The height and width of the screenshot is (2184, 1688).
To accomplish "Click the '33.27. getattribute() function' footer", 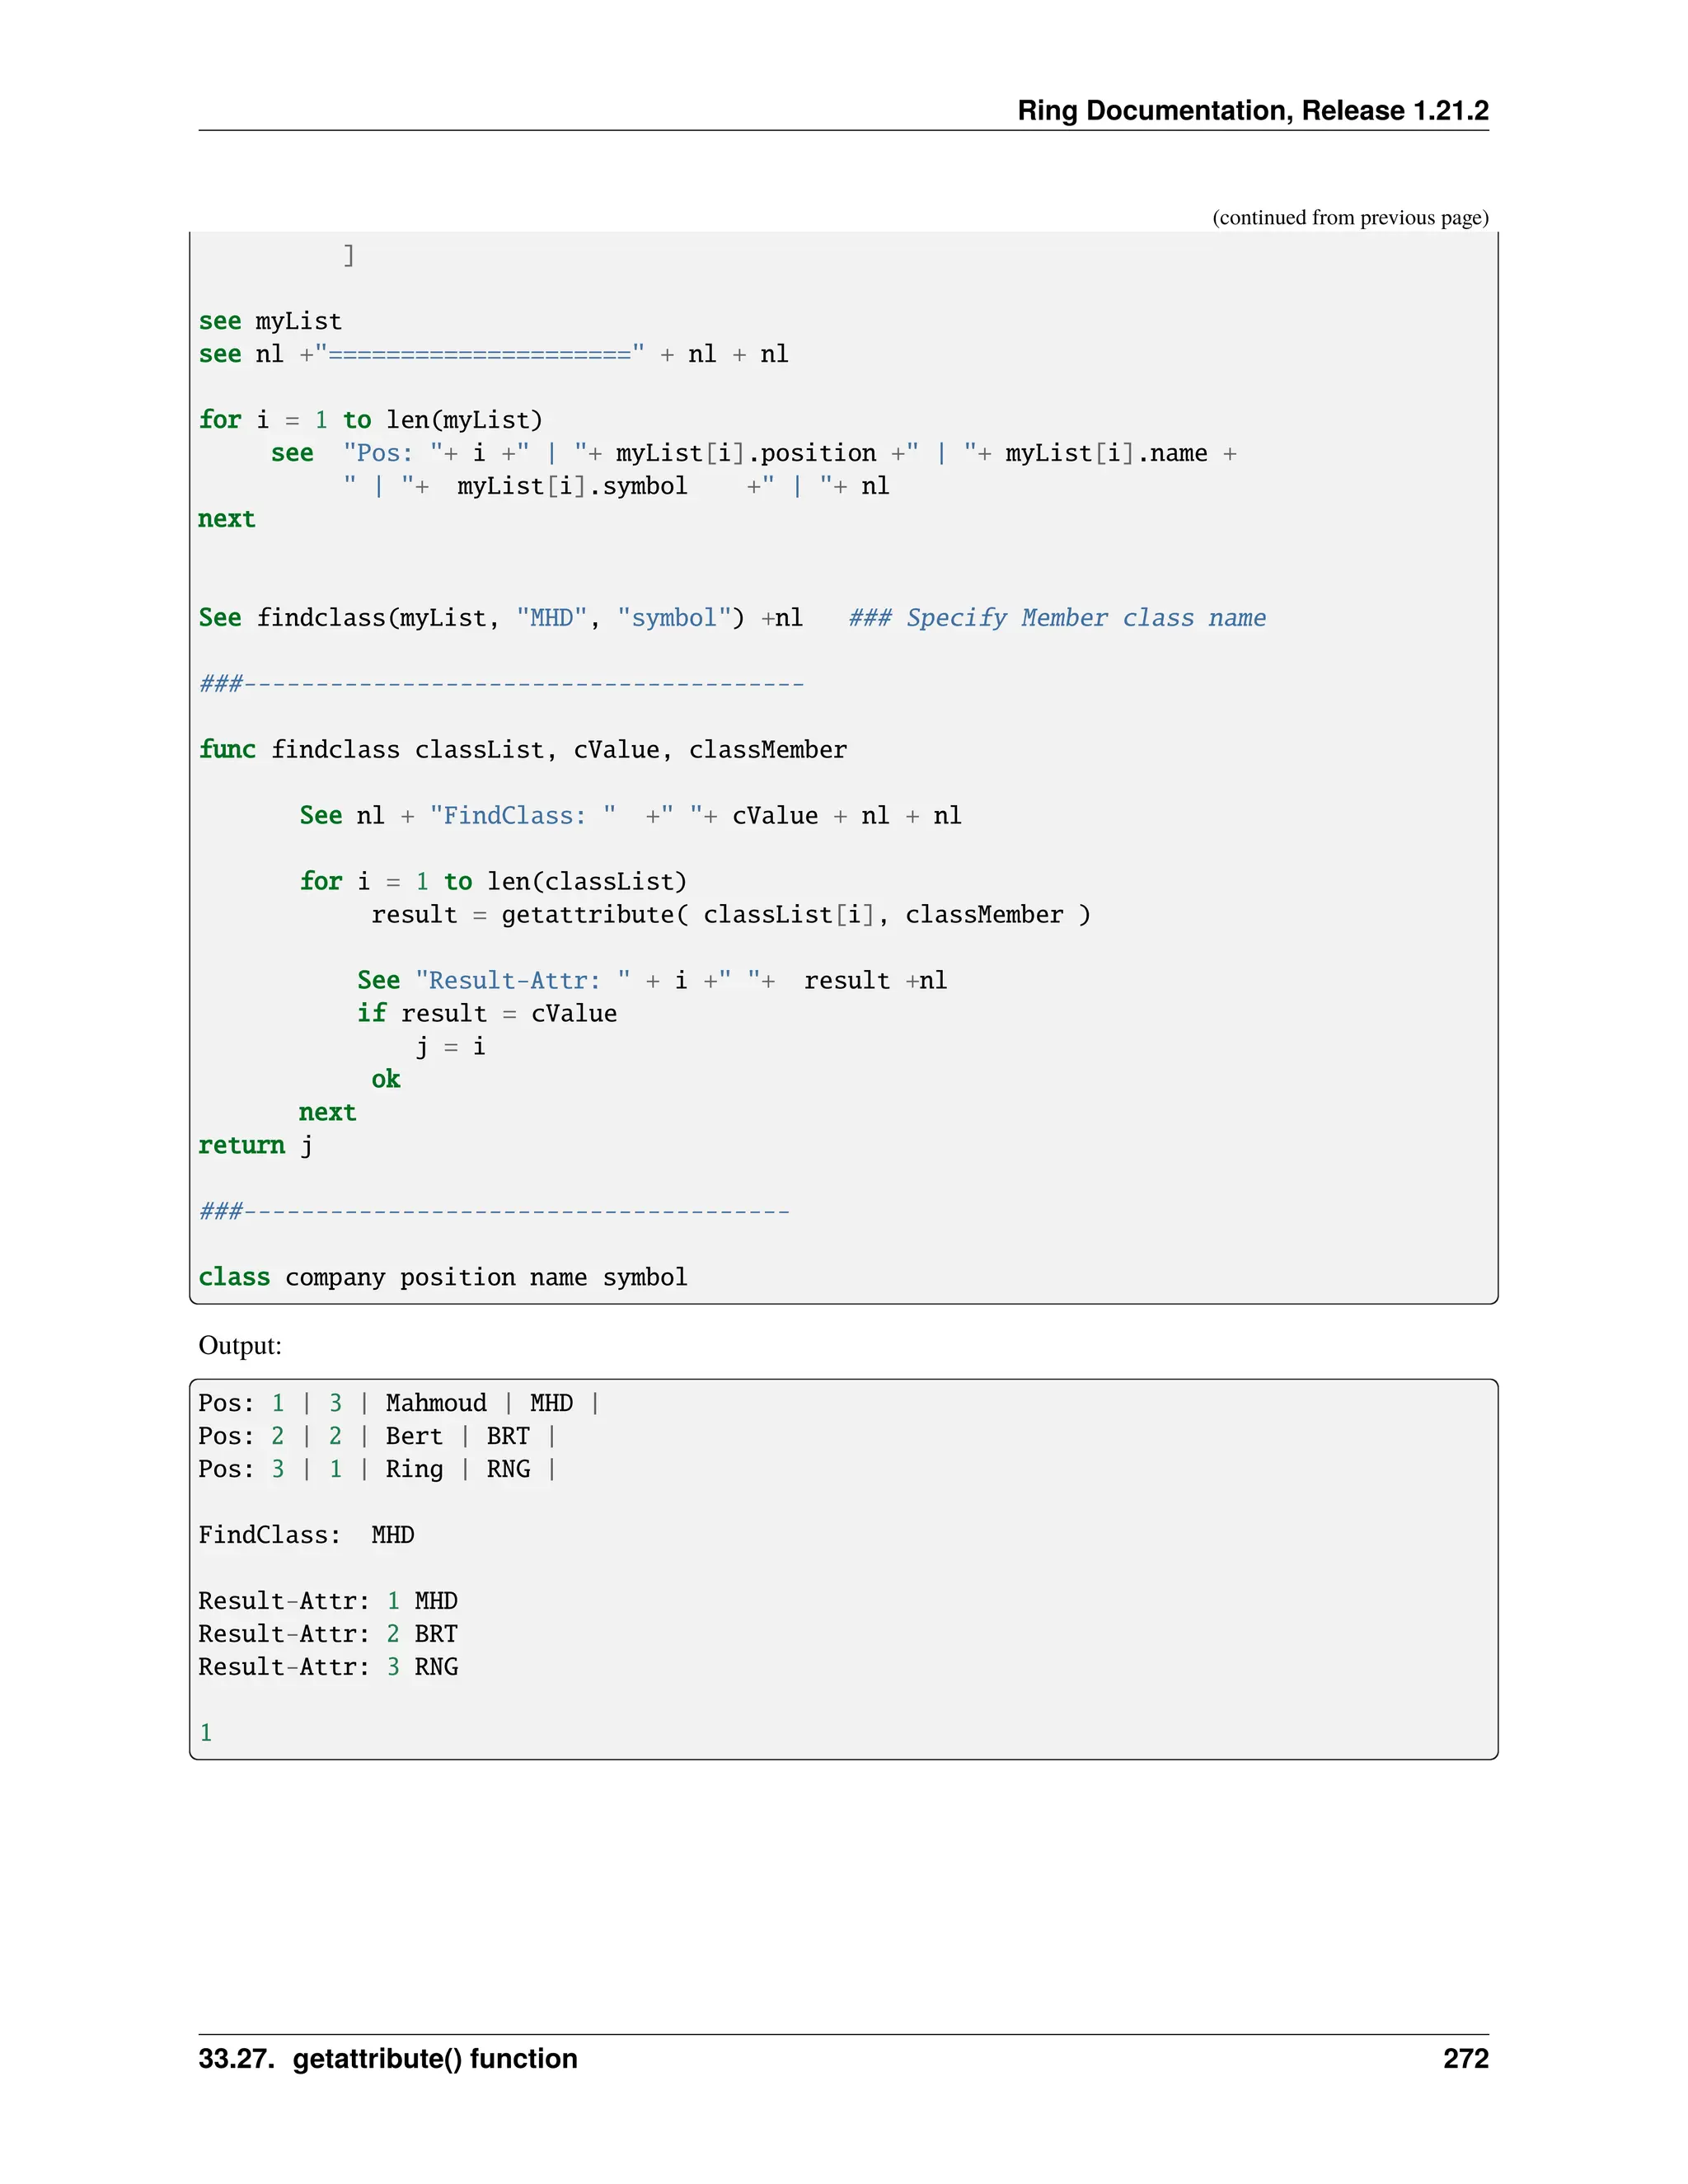I will 388,2059.
